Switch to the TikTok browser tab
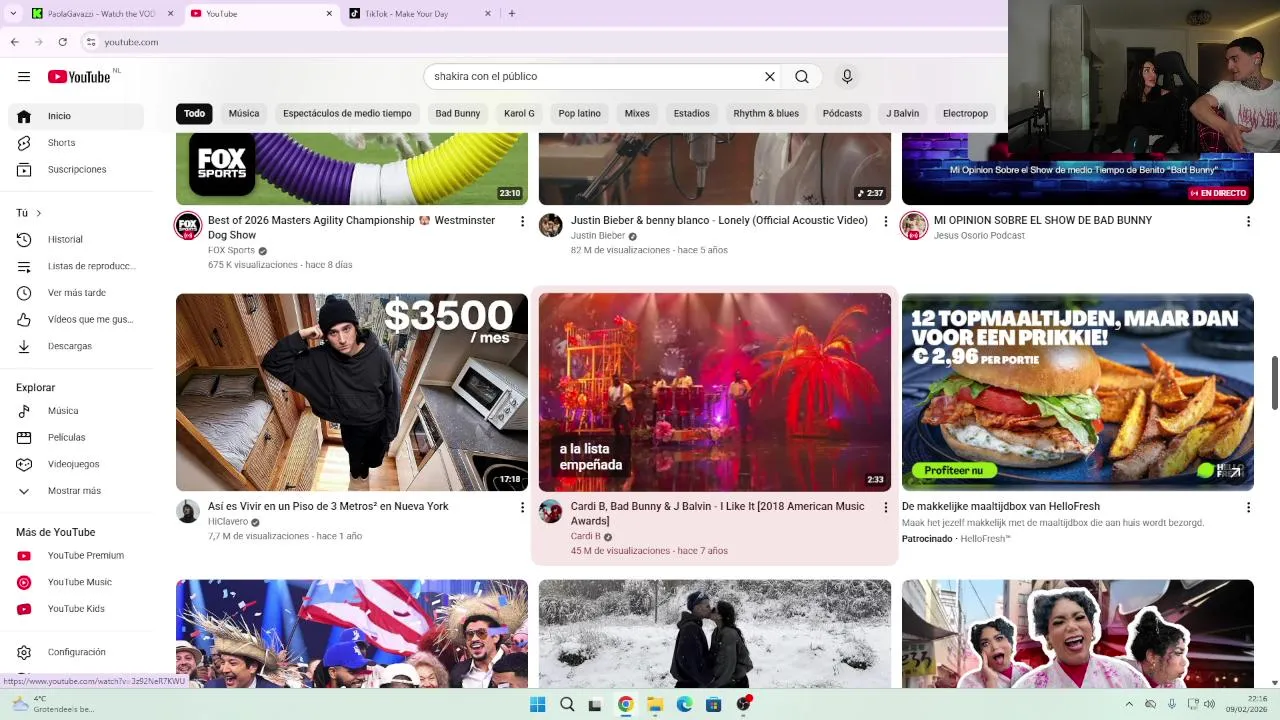Viewport: 1280px width, 720px height. (419, 14)
